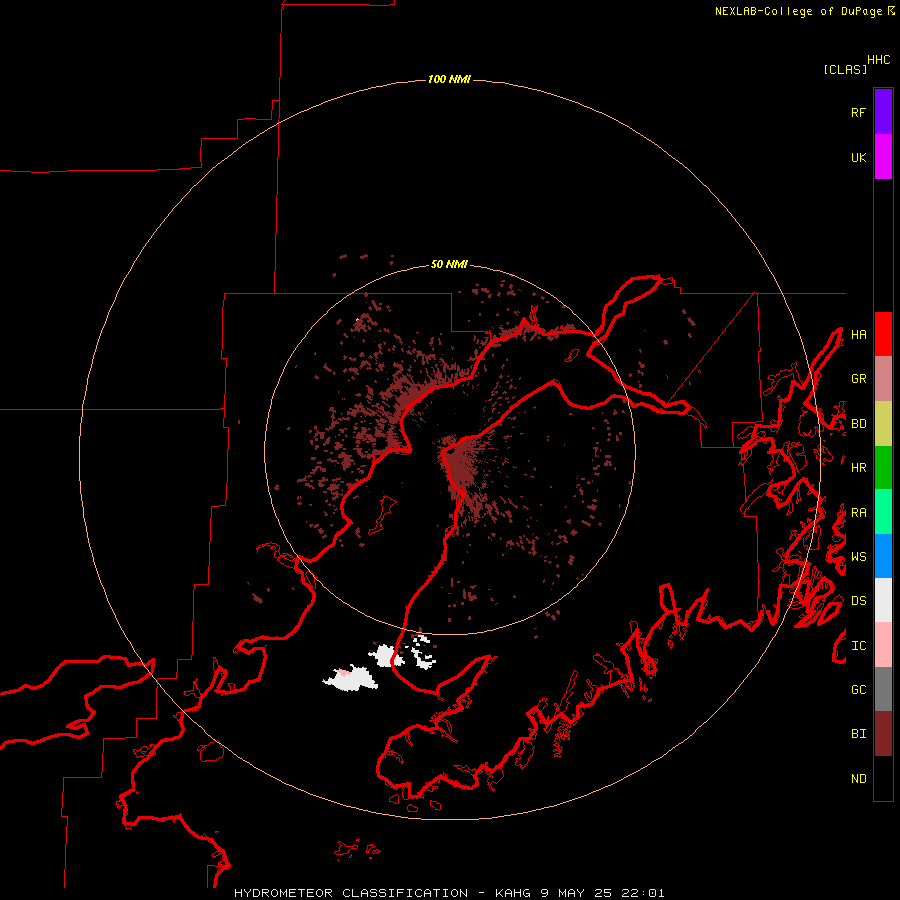Click the ND legend label
The image size is (900, 900).
click(858, 779)
